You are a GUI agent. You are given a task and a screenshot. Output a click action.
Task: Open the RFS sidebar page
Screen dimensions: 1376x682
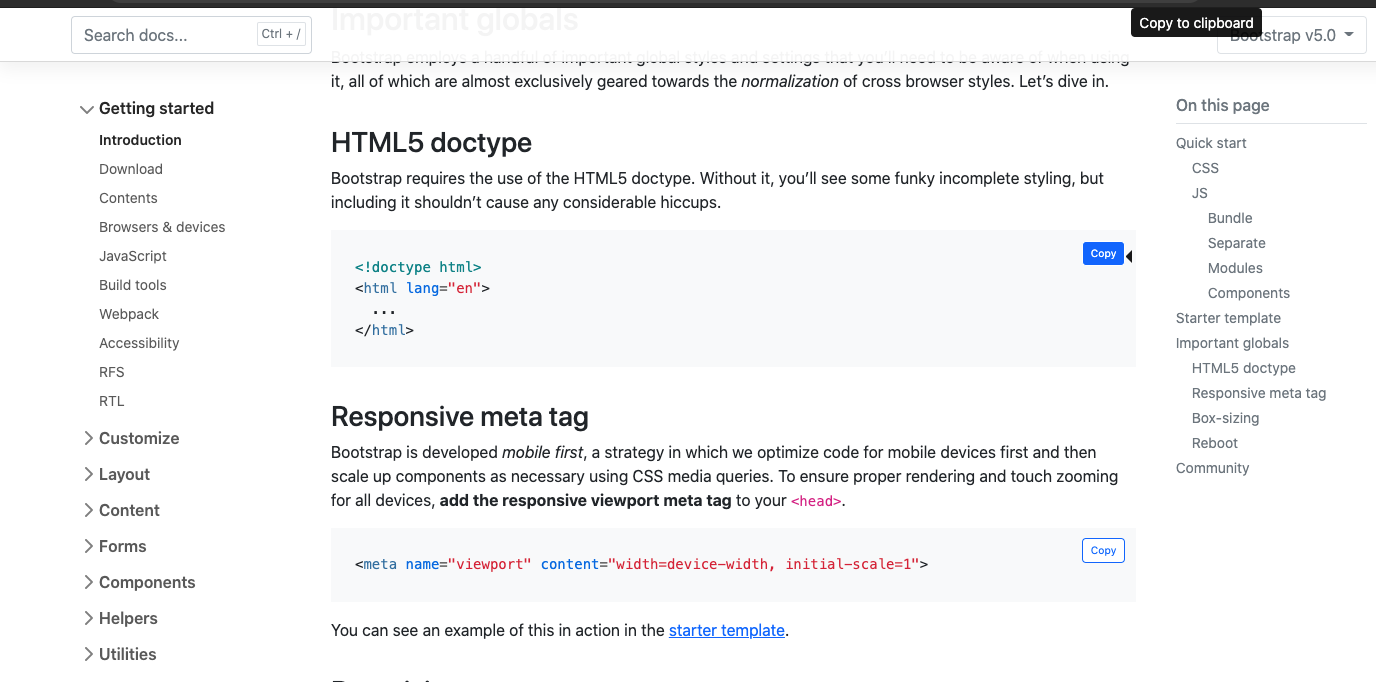112,372
